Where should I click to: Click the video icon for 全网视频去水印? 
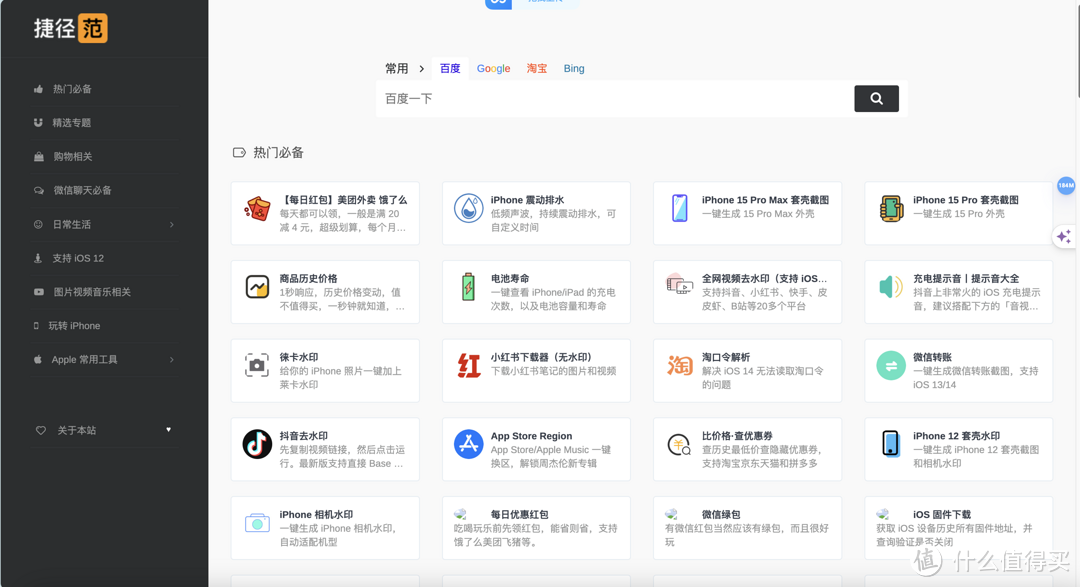click(x=679, y=284)
